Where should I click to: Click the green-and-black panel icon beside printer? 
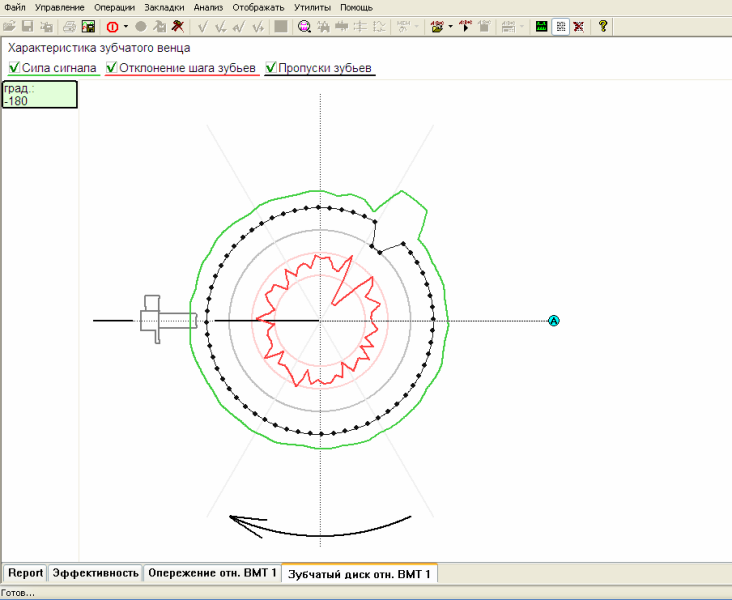88,26
